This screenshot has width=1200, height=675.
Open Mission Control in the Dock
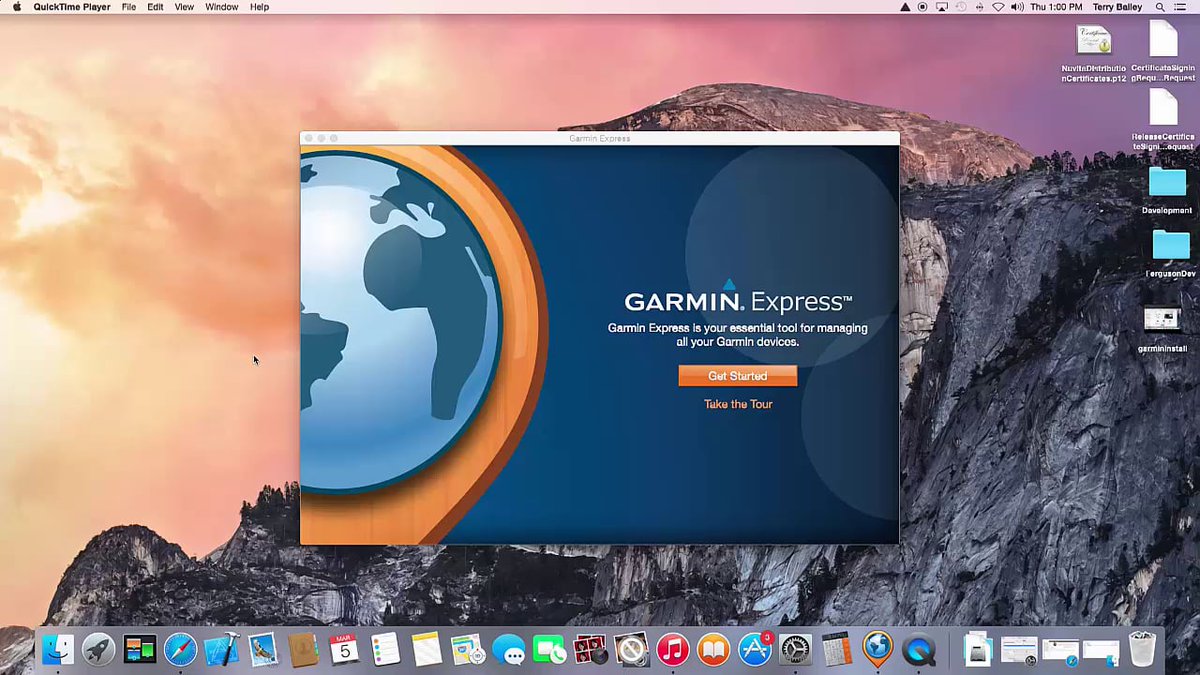[x=140, y=650]
